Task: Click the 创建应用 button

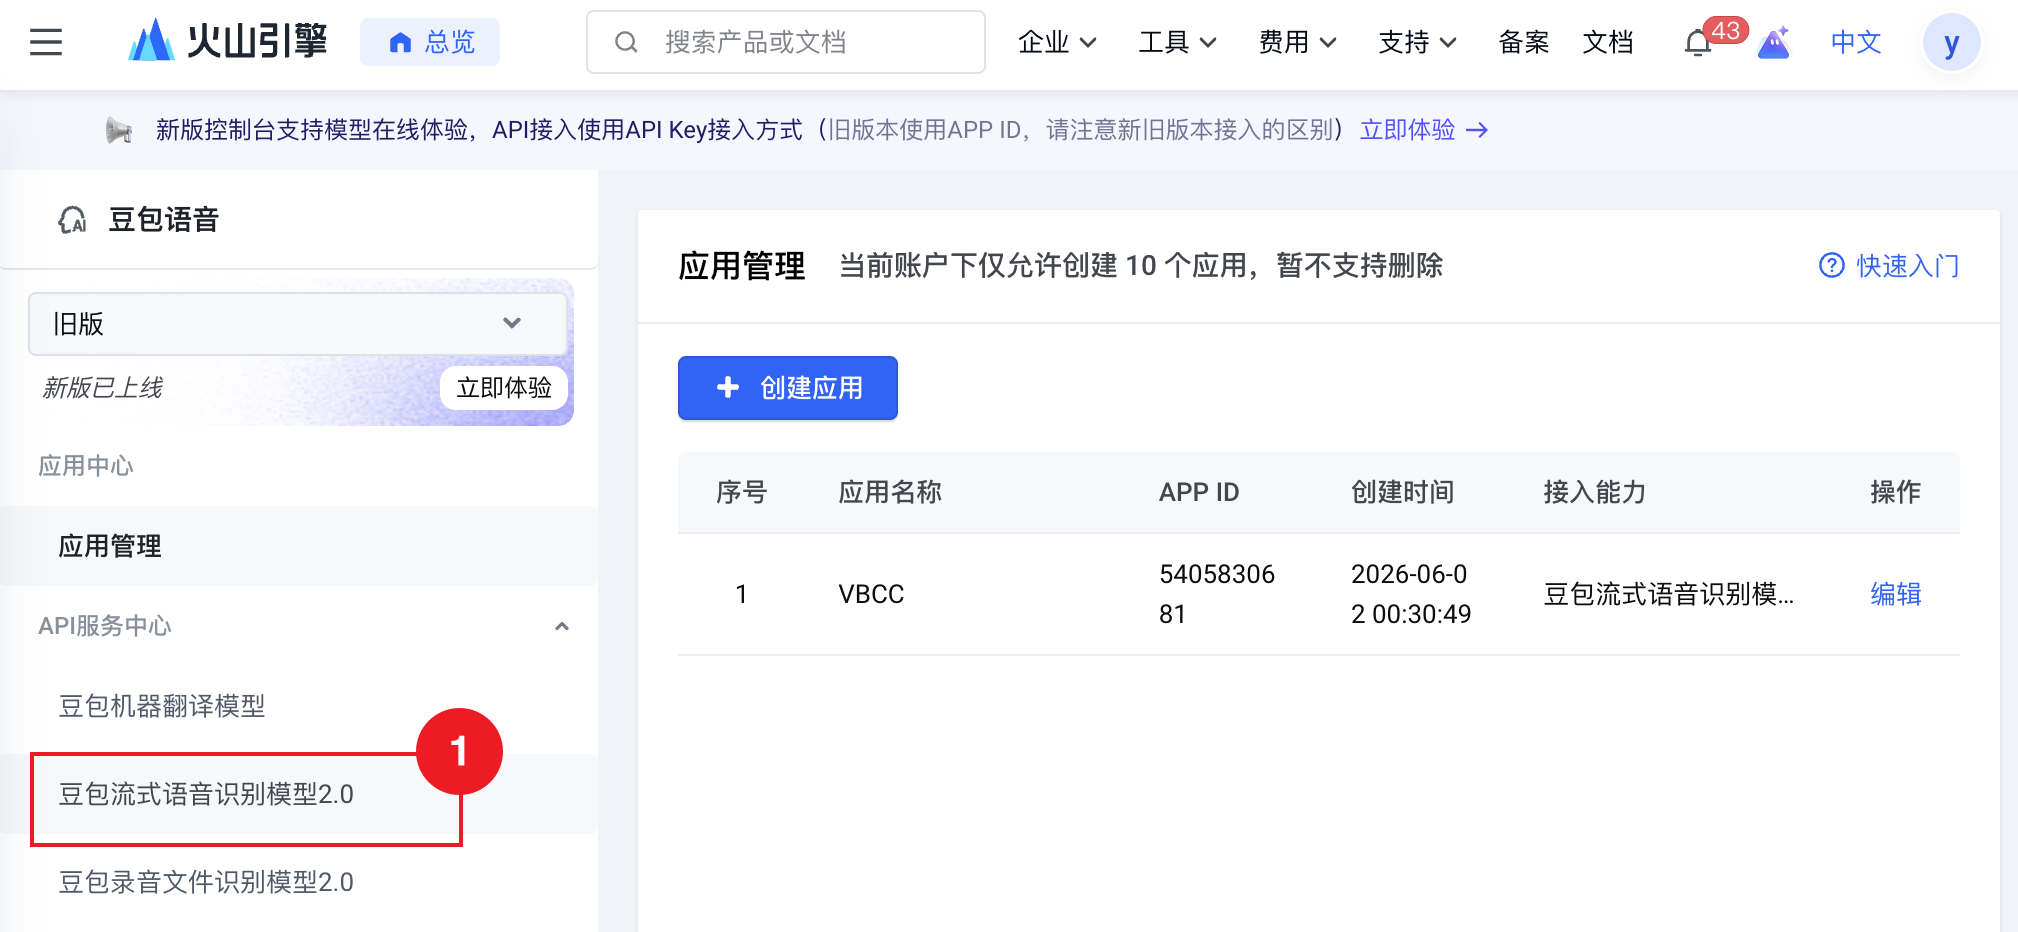Action: [x=788, y=388]
